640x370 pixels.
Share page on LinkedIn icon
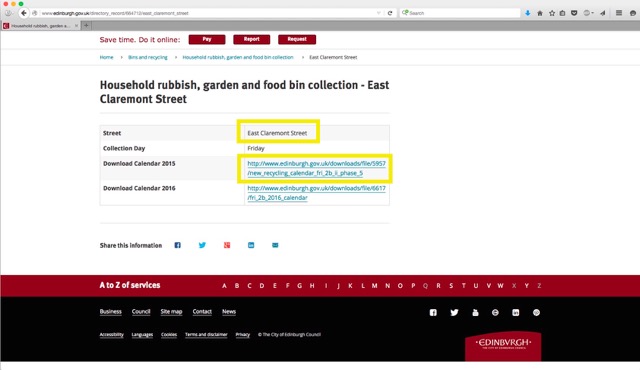tap(251, 245)
